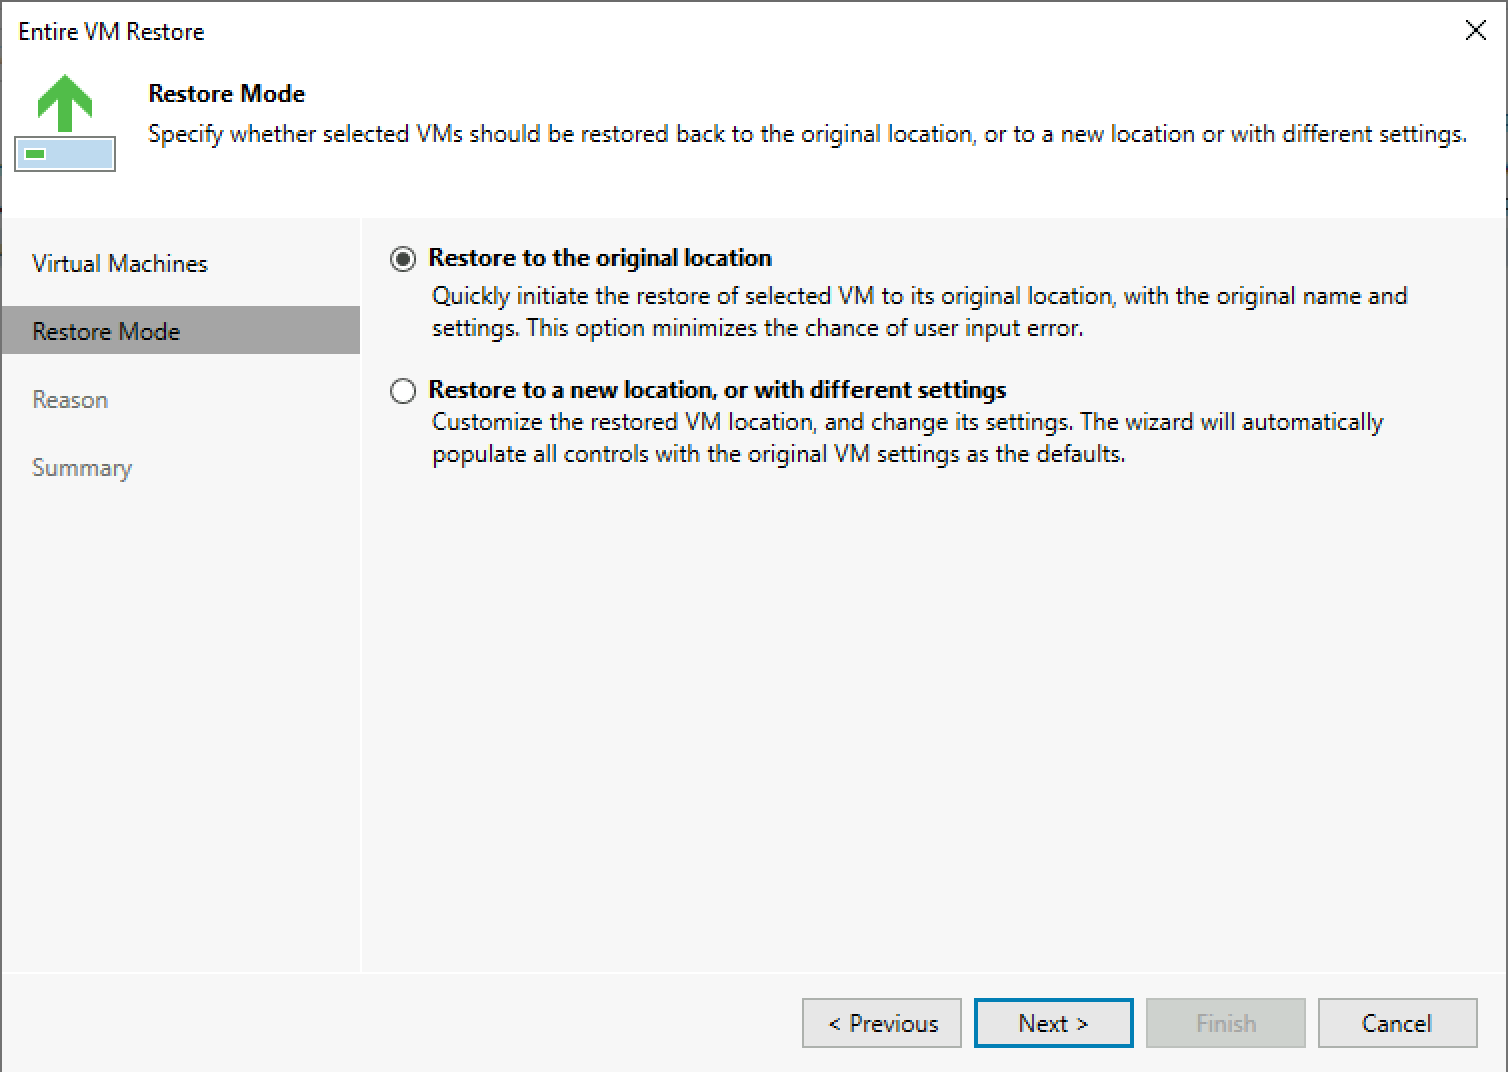Select the Summary step
1508x1072 pixels.
(82, 467)
